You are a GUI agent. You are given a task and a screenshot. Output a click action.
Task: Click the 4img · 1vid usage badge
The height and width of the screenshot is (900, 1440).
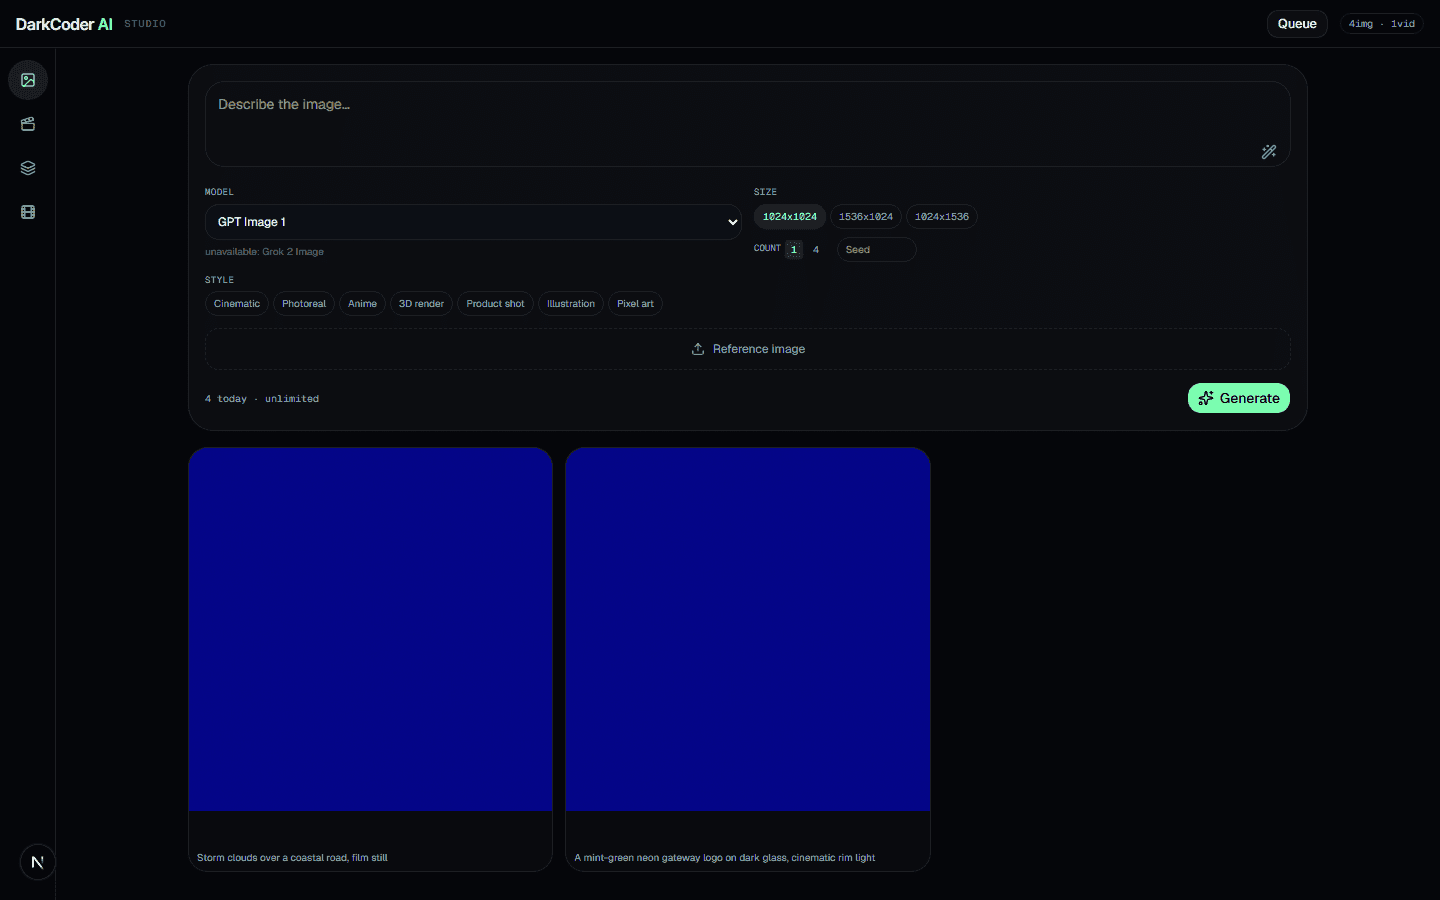(1382, 24)
